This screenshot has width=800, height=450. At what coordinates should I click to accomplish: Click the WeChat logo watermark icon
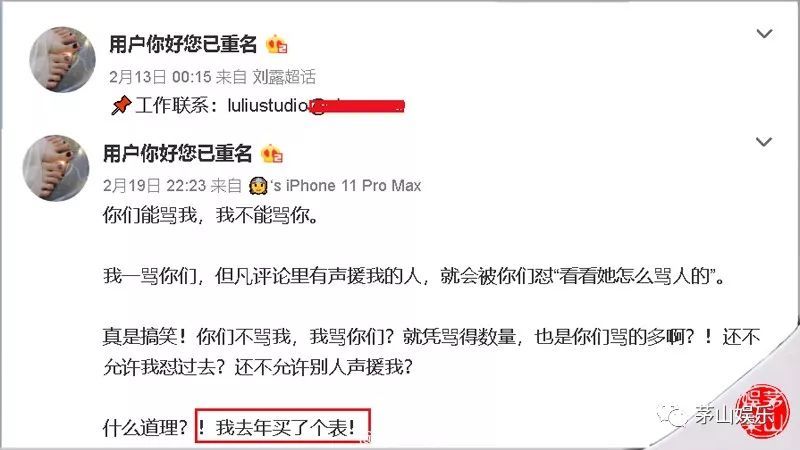click(671, 416)
